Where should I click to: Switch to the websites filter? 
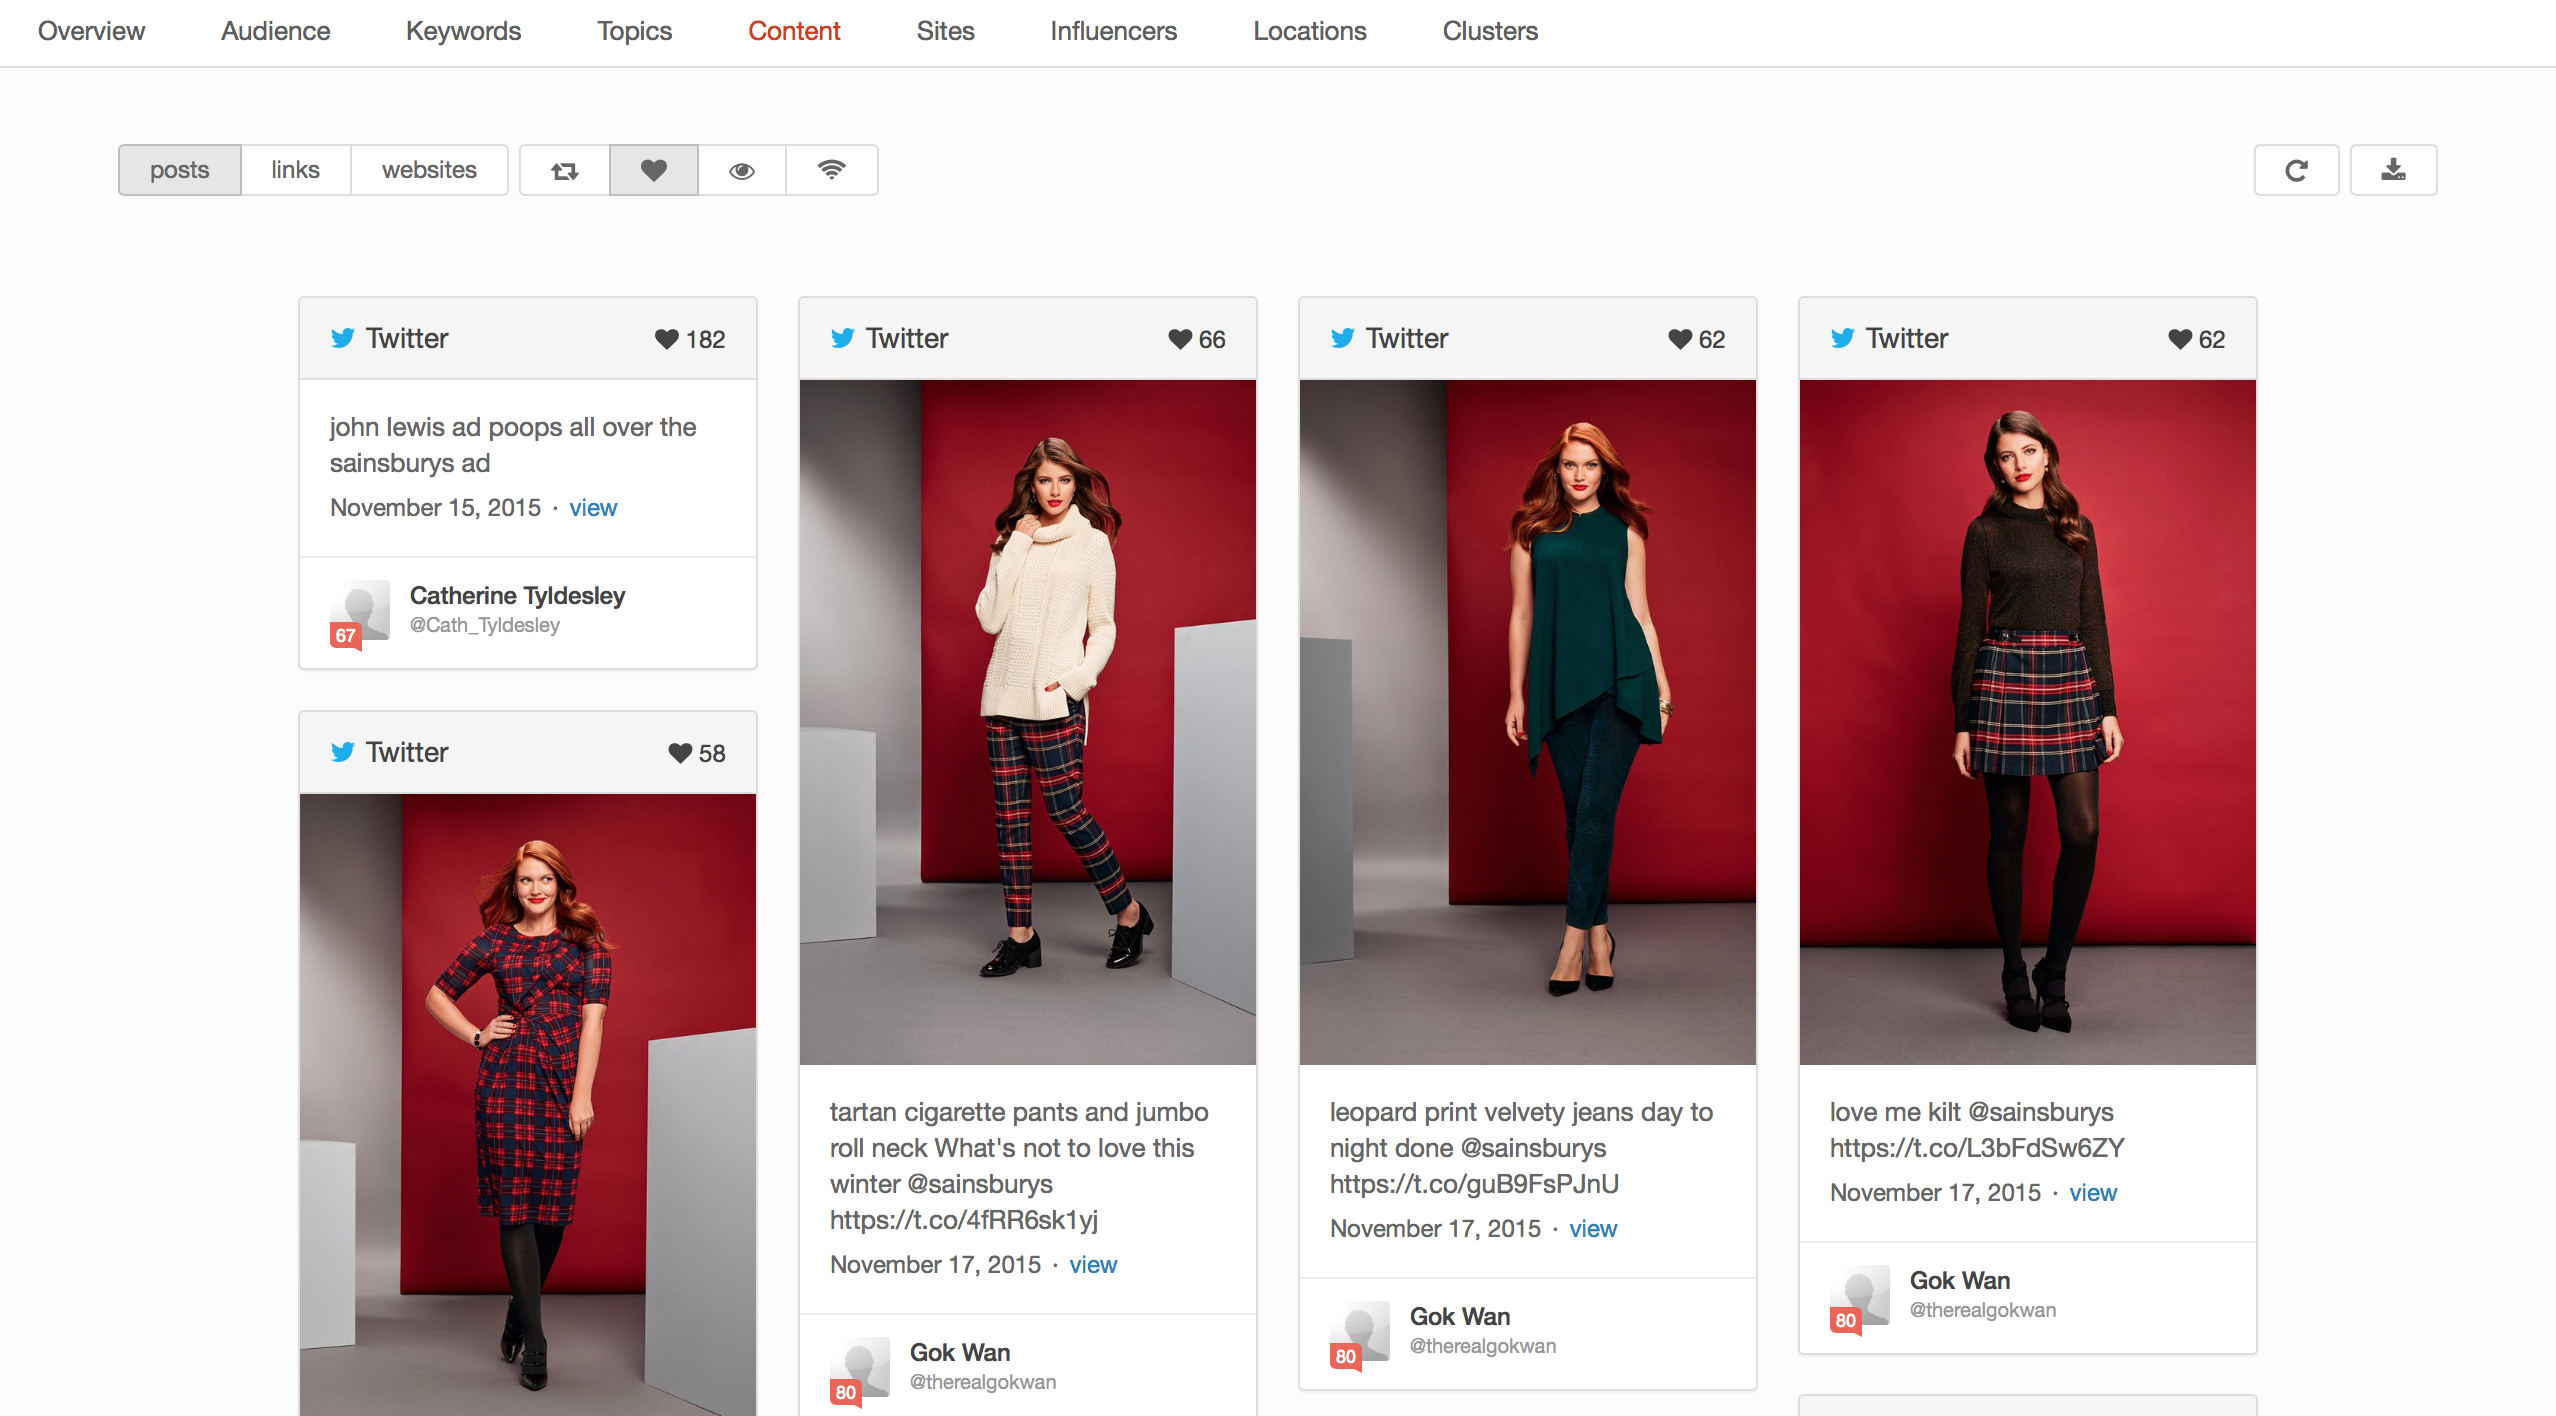coord(429,170)
